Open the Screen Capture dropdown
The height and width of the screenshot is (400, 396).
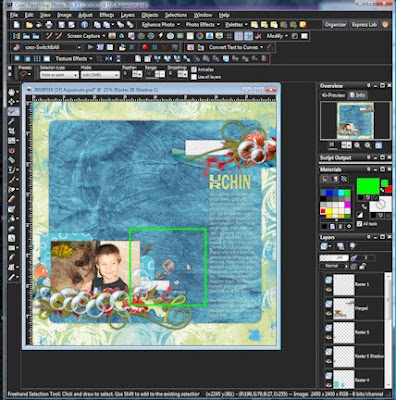[x=86, y=36]
